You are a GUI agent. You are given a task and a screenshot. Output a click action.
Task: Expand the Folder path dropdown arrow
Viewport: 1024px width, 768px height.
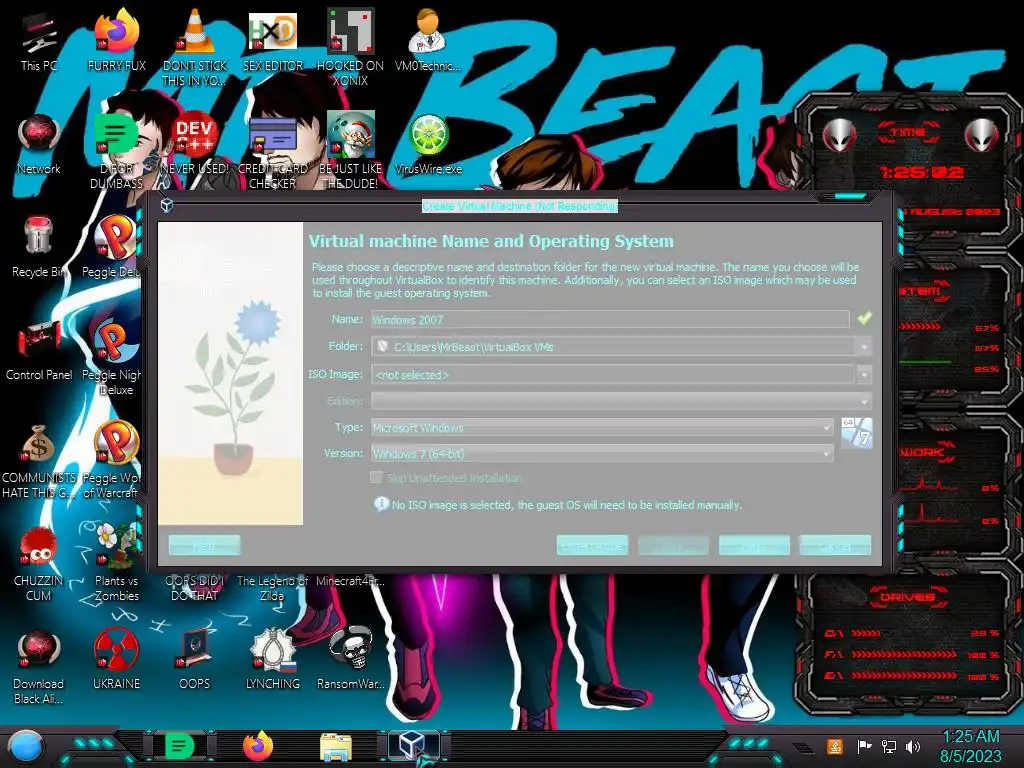(864, 347)
